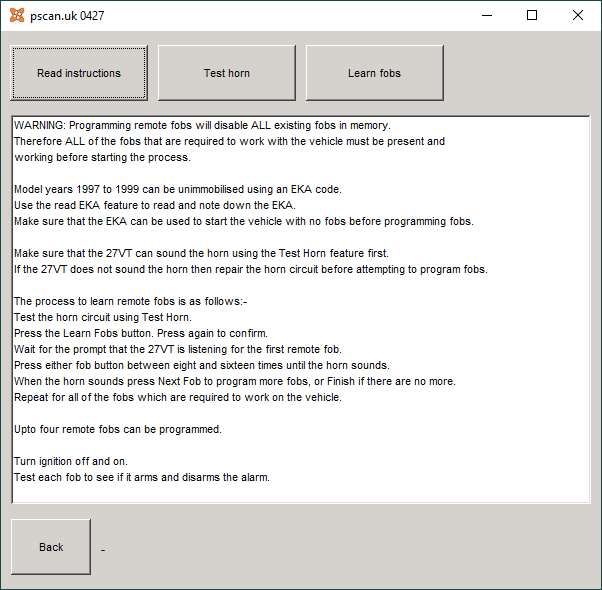Select line 'If the 27VT does not sound the horn'
This screenshot has width=602, height=590.
pos(251,269)
